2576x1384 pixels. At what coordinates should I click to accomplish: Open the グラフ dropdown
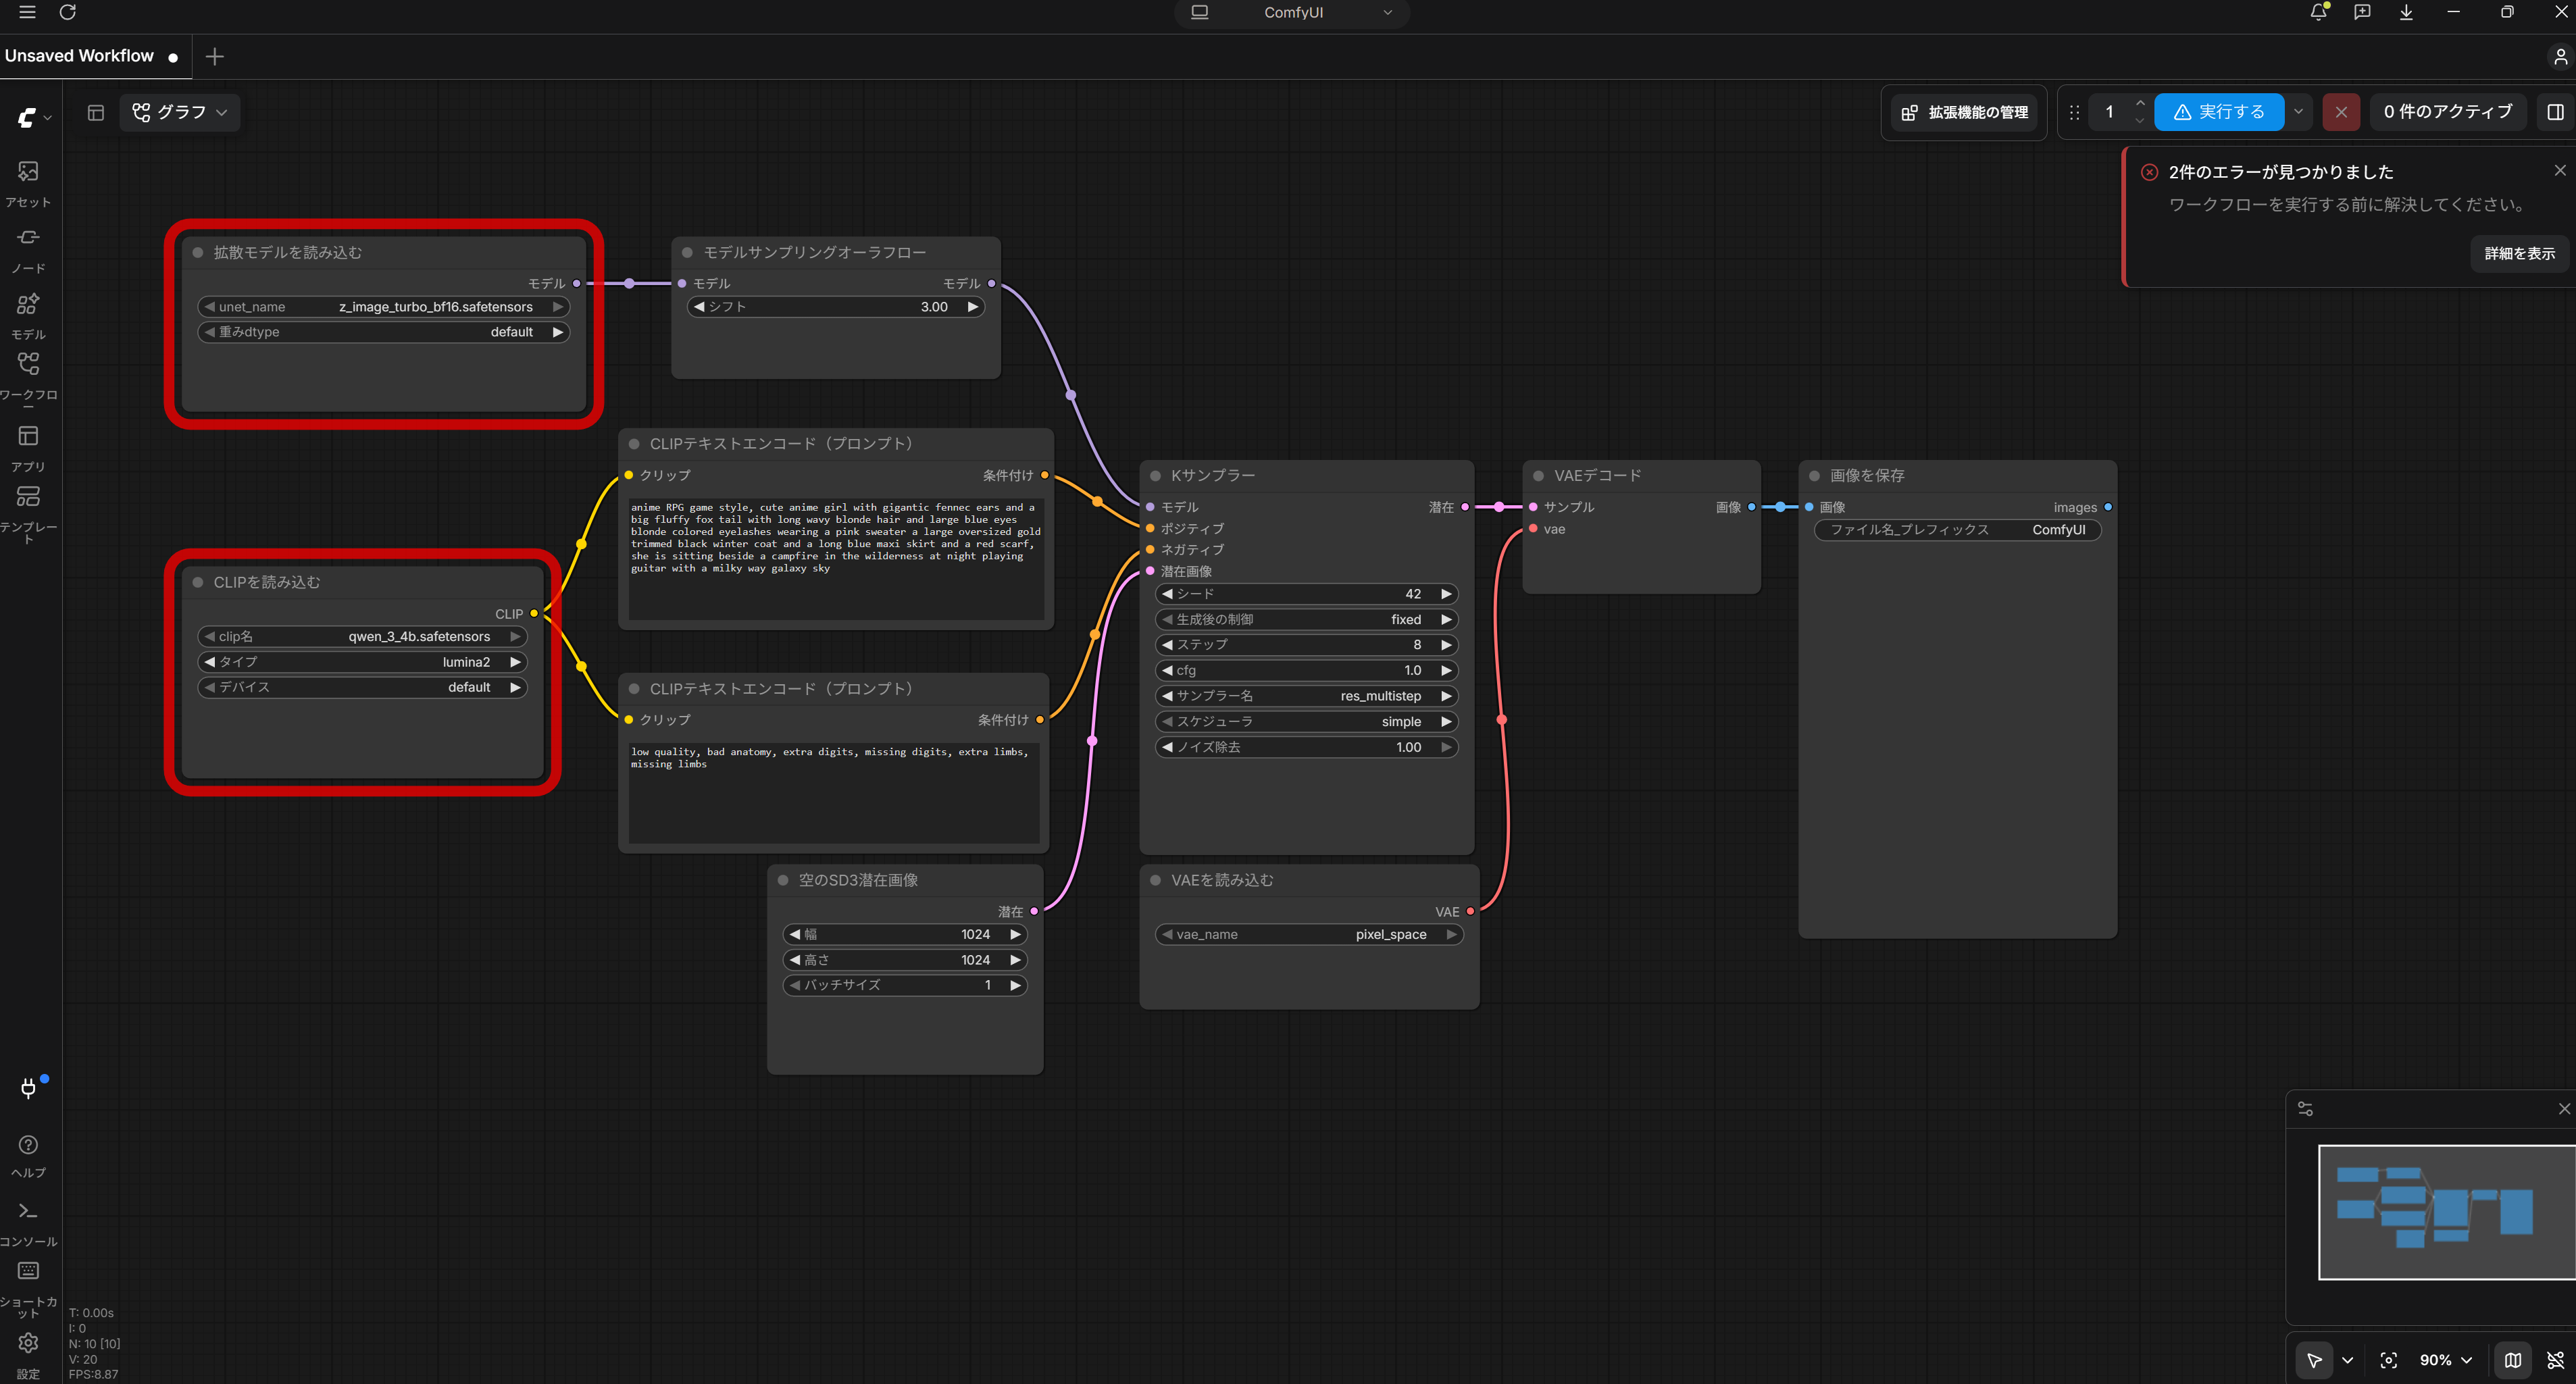[180, 112]
